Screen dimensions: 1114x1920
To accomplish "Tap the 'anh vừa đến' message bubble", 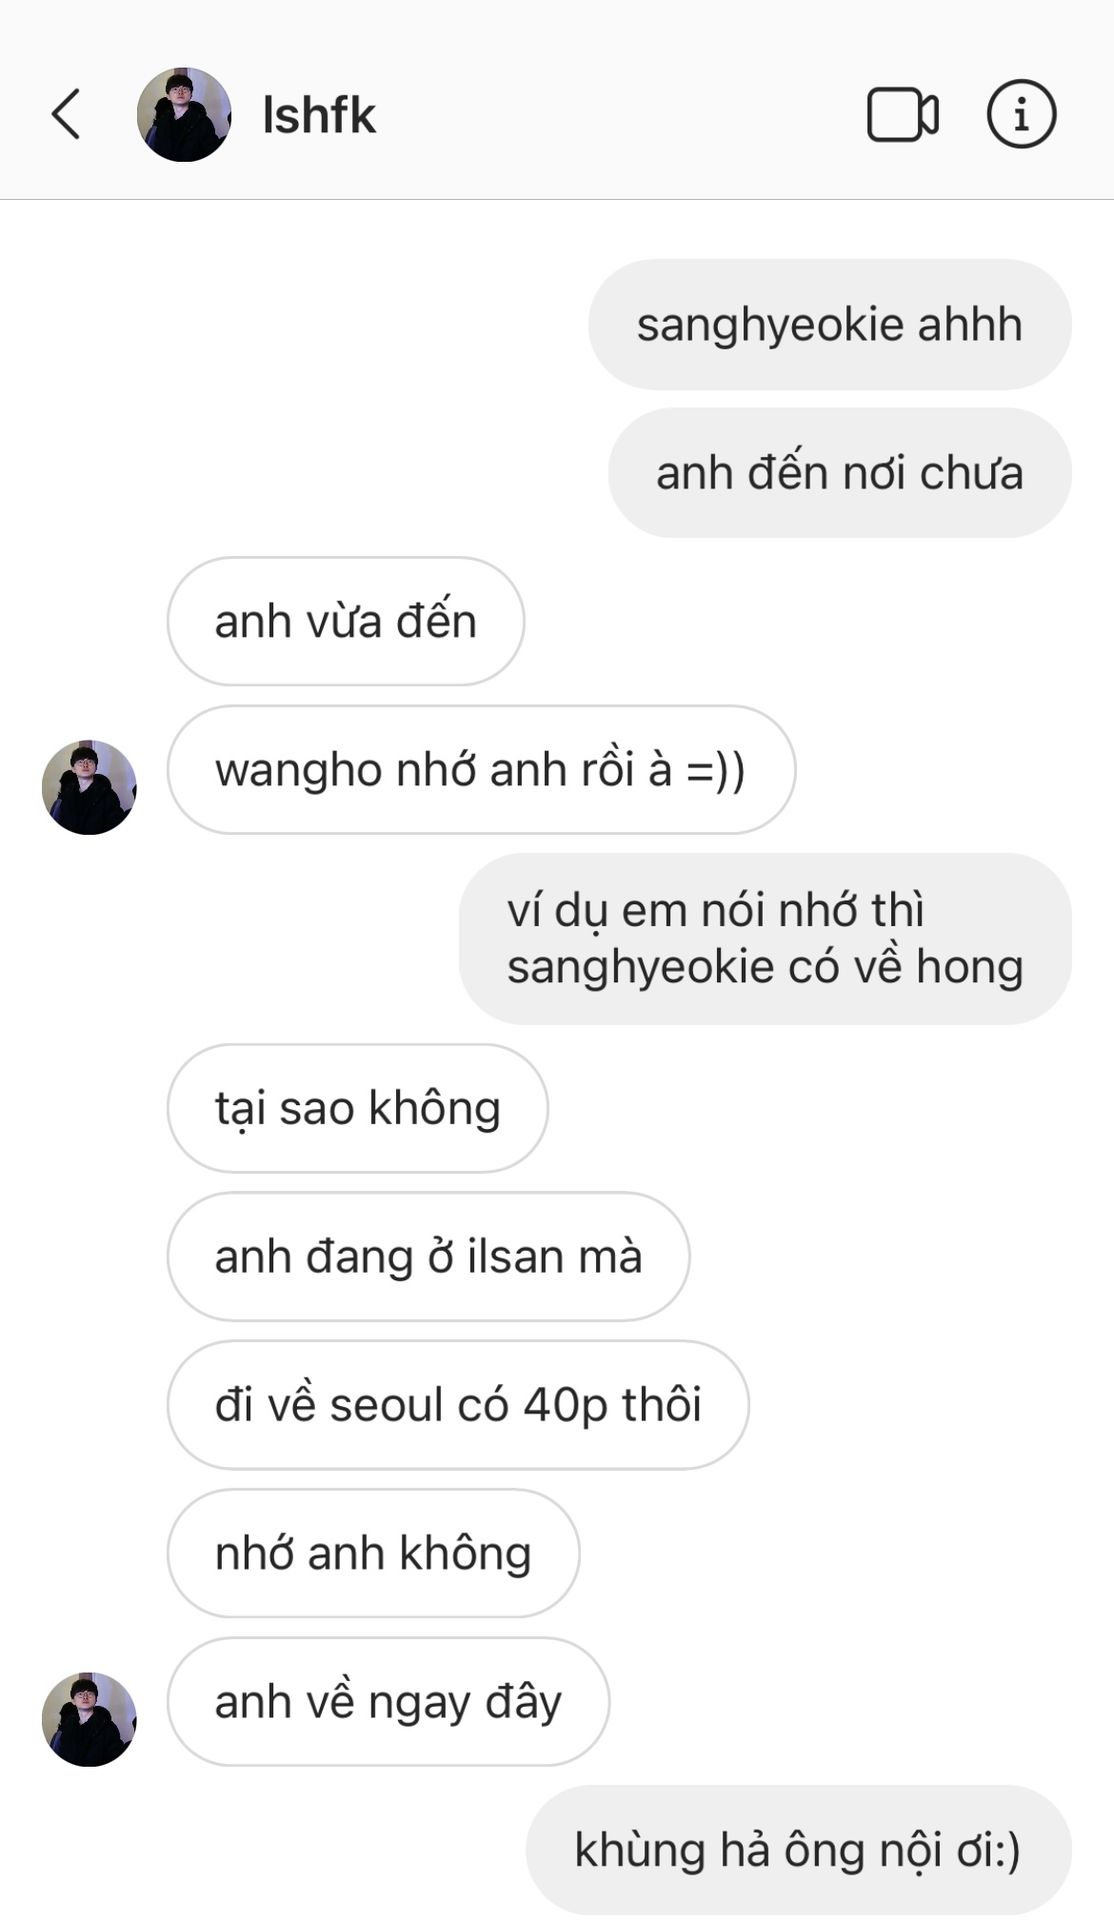I will tap(346, 621).
